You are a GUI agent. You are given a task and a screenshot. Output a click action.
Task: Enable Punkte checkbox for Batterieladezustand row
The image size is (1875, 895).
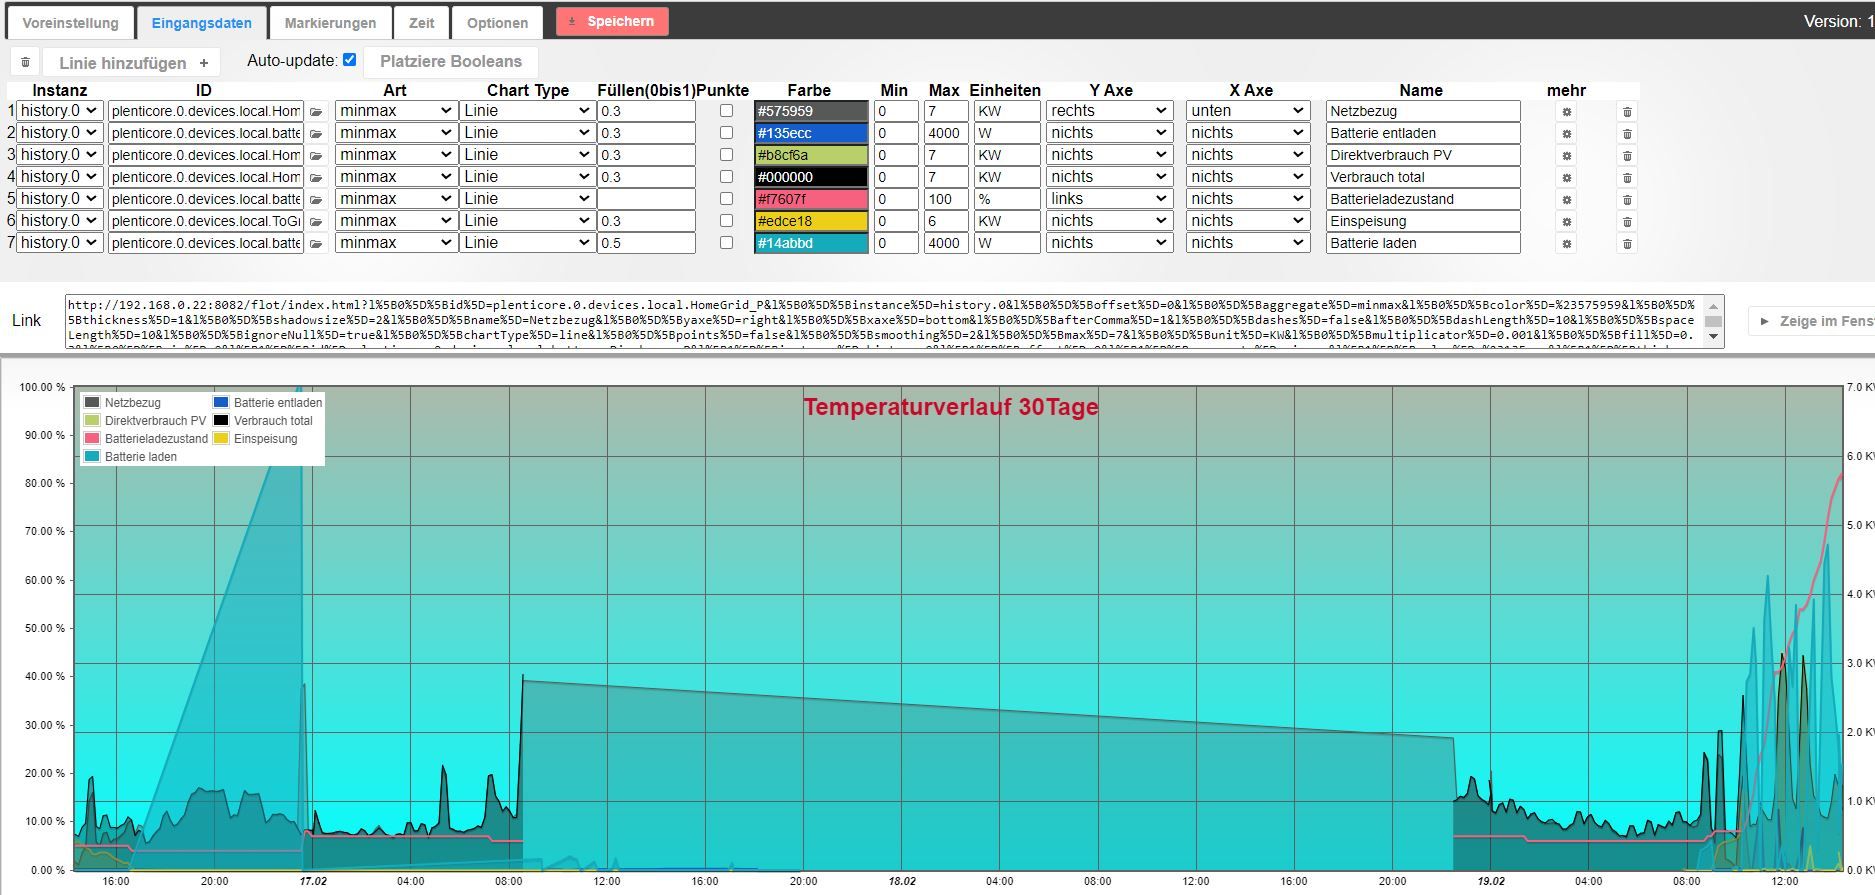coord(726,199)
